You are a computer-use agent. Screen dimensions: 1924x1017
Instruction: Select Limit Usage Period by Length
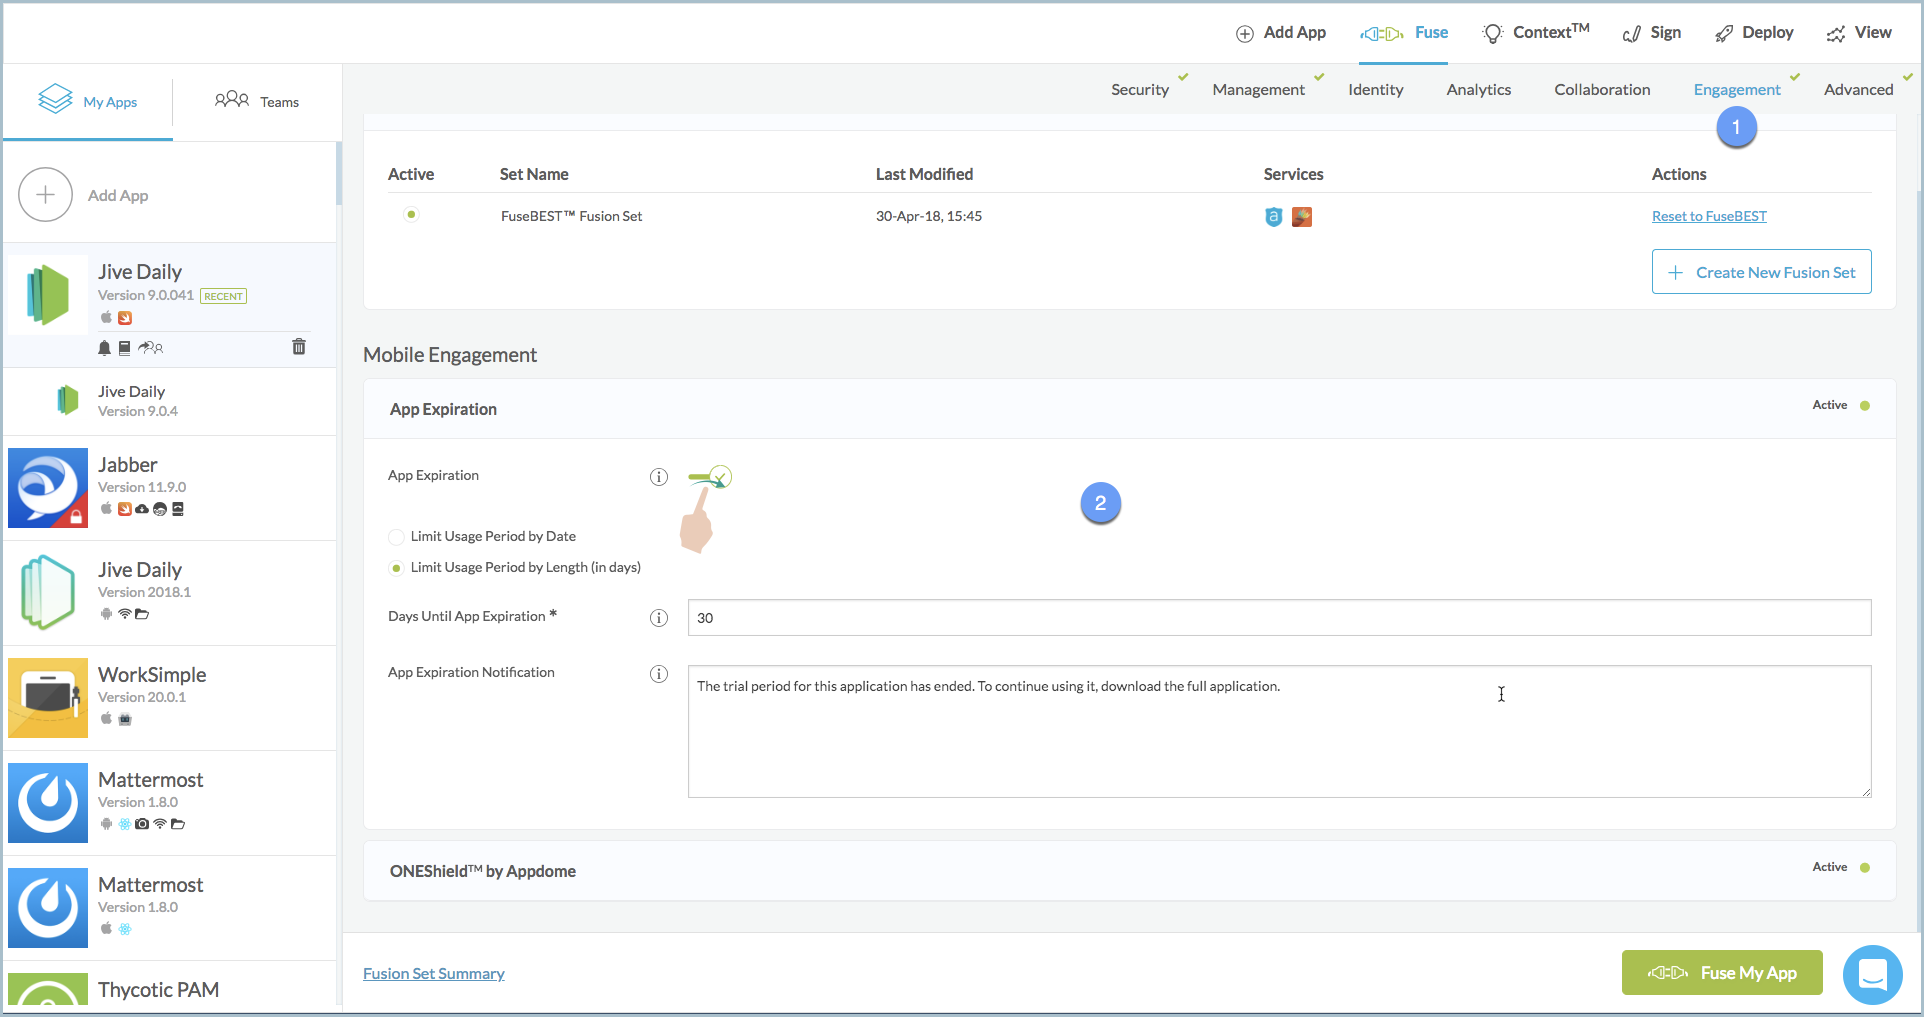[x=396, y=568]
